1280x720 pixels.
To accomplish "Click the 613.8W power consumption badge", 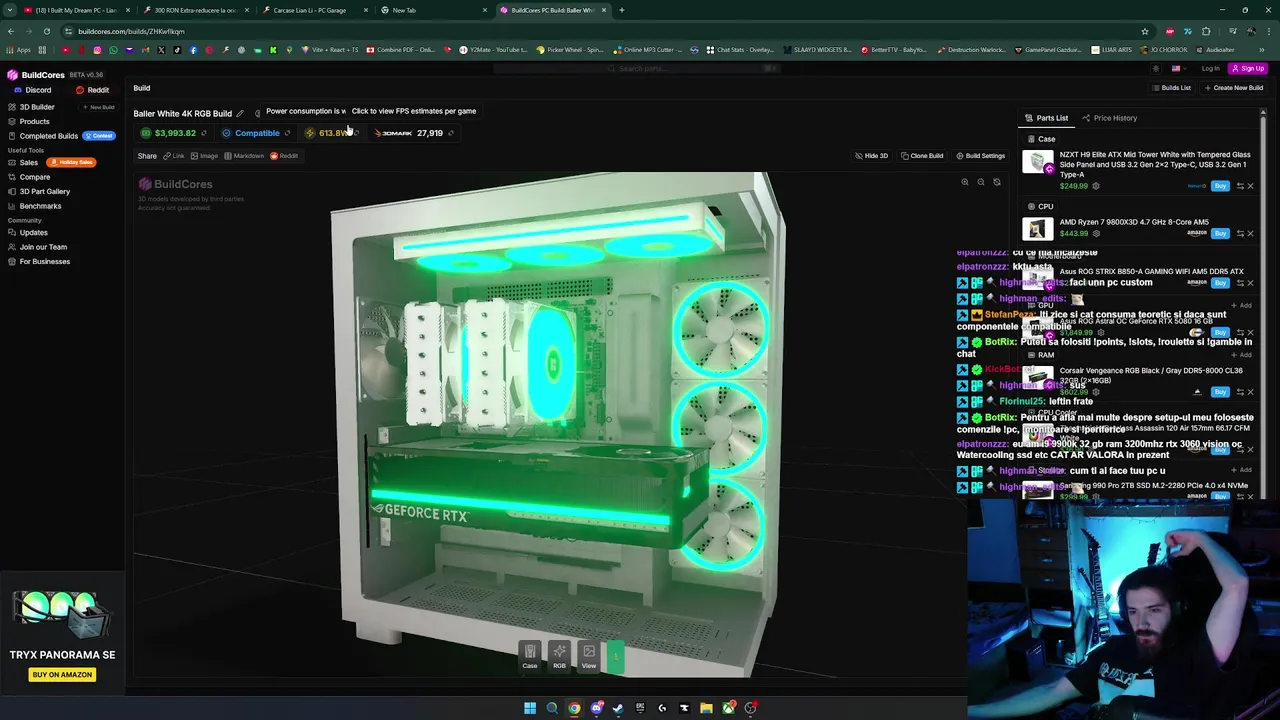I will (x=331, y=133).
